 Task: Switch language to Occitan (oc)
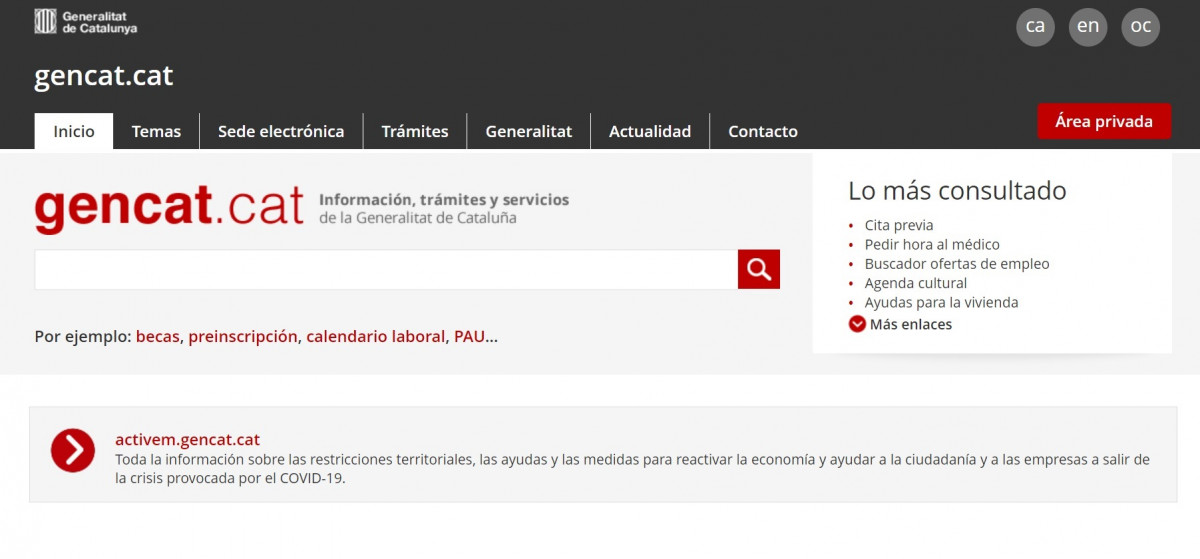[x=1140, y=27]
